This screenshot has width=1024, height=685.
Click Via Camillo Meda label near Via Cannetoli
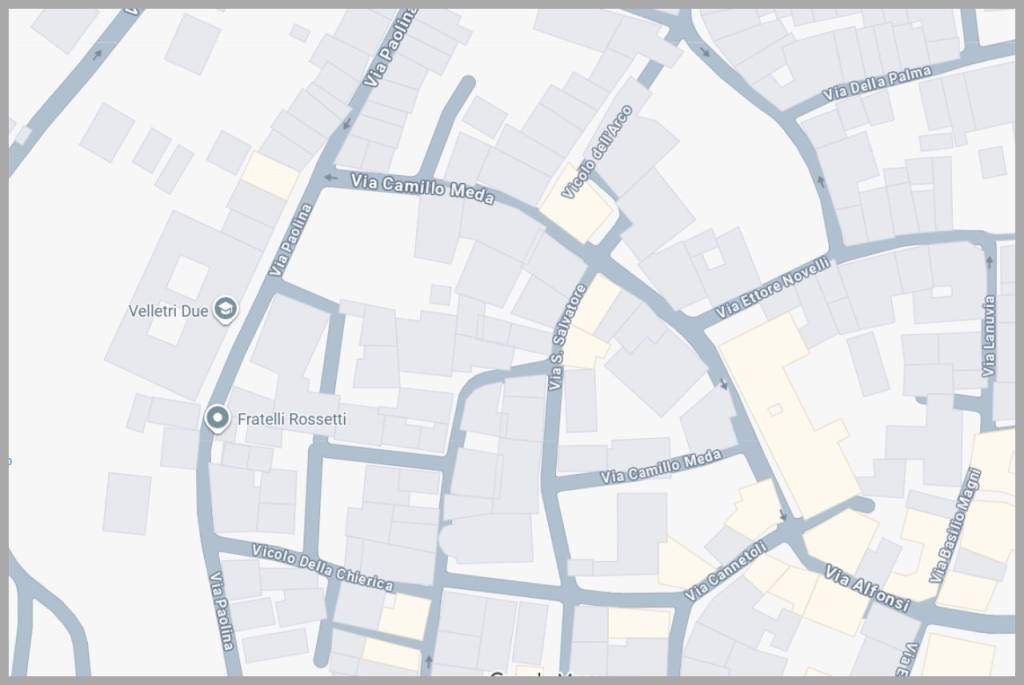661,467
